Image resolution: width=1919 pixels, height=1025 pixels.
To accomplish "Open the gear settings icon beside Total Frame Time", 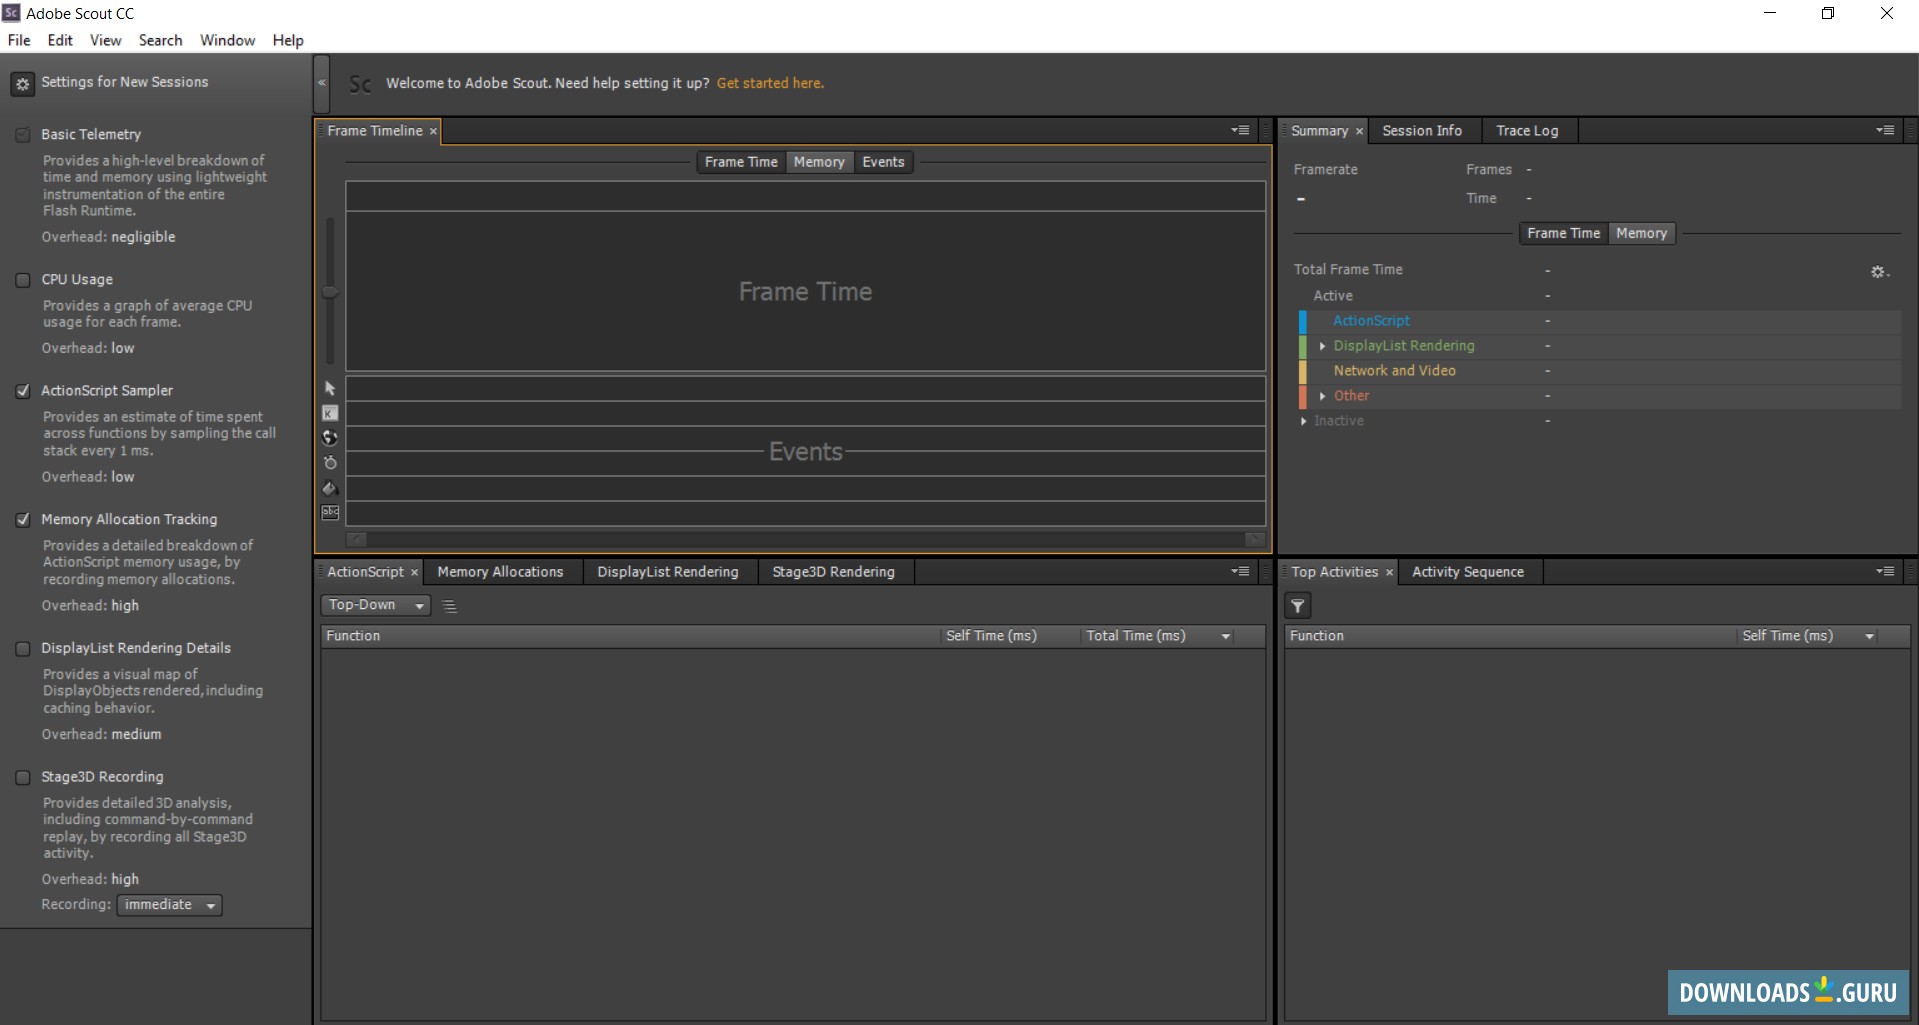I will pyautogui.click(x=1879, y=271).
